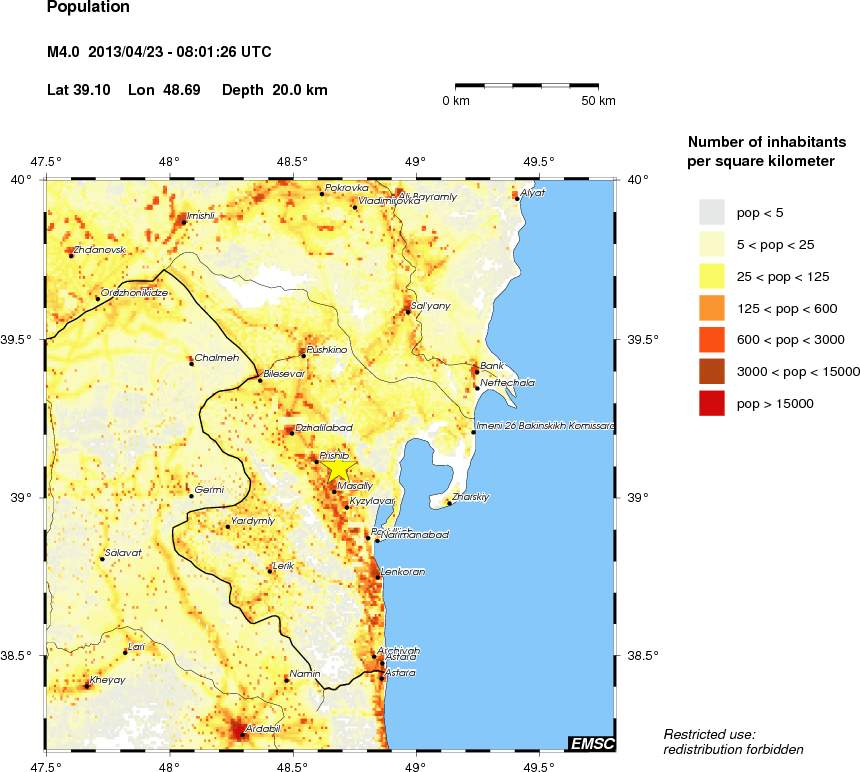Viewport: 860px width, 772px height.
Task: Select the Kheyav city marker
Action: pos(87,686)
